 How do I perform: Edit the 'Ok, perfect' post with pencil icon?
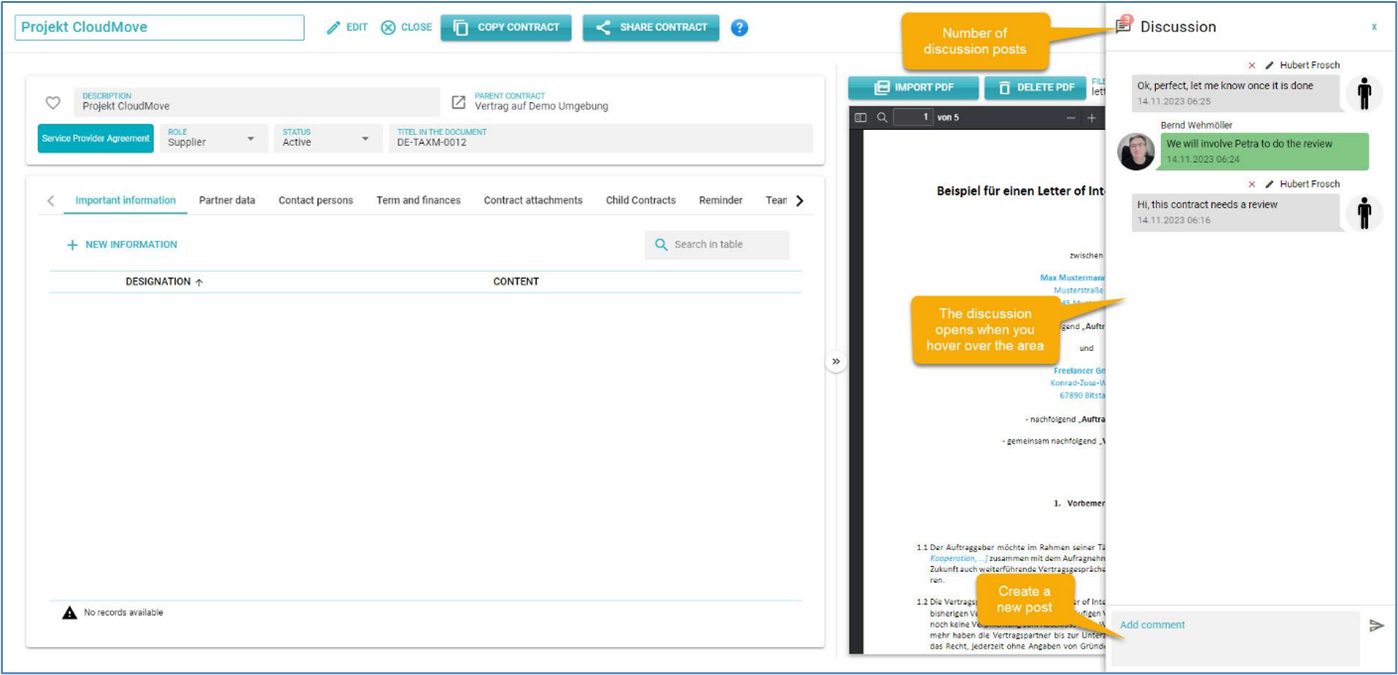(x=1269, y=65)
